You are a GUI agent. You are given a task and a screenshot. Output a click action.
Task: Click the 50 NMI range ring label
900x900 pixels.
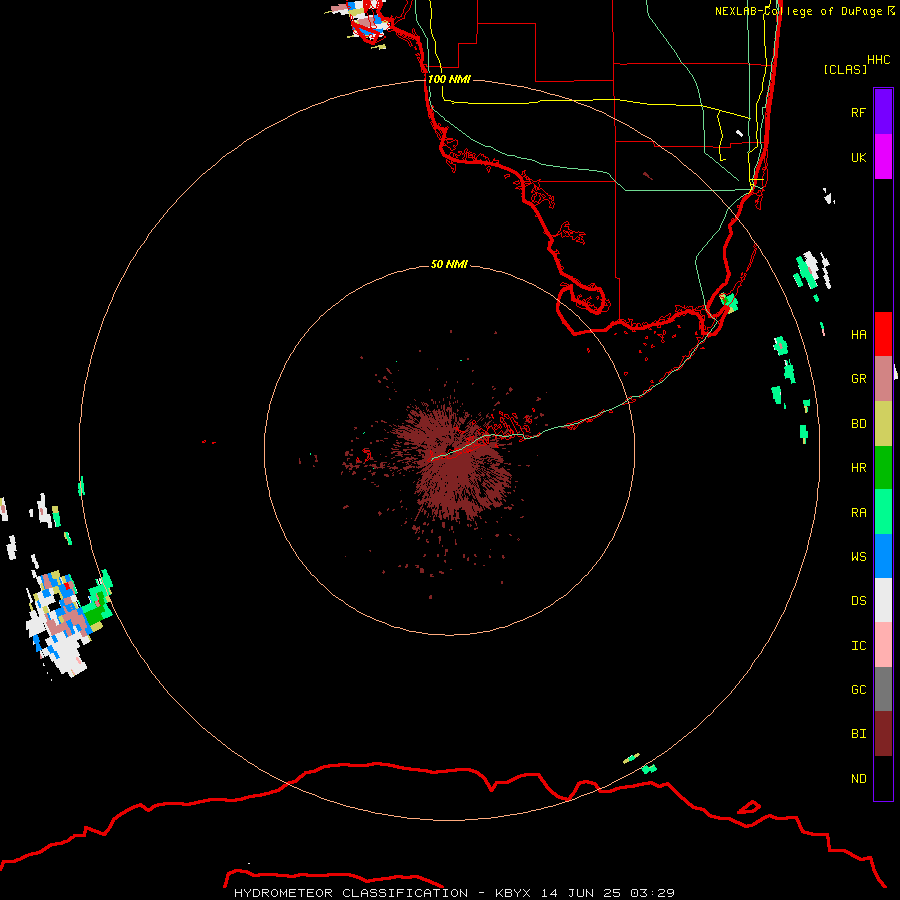coord(449,264)
